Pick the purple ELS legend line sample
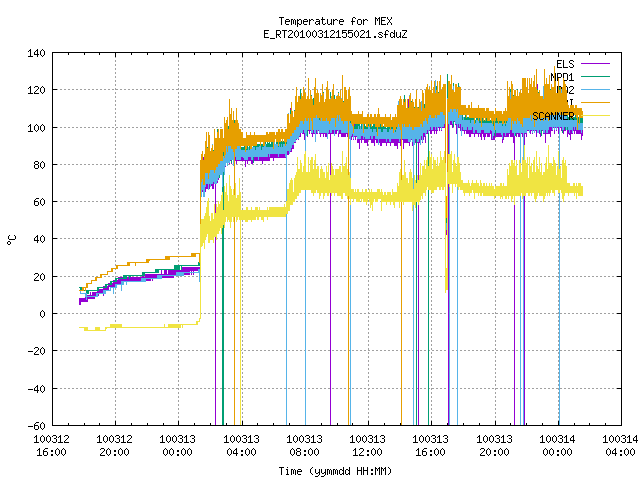The width and height of the screenshot is (640, 480). pos(595,64)
